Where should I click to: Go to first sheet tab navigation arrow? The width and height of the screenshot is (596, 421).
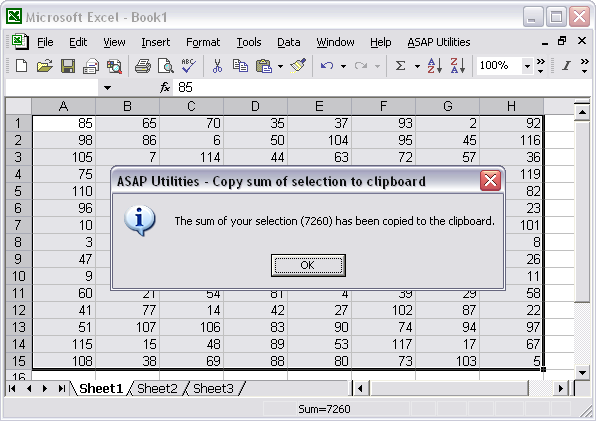tap(12, 388)
